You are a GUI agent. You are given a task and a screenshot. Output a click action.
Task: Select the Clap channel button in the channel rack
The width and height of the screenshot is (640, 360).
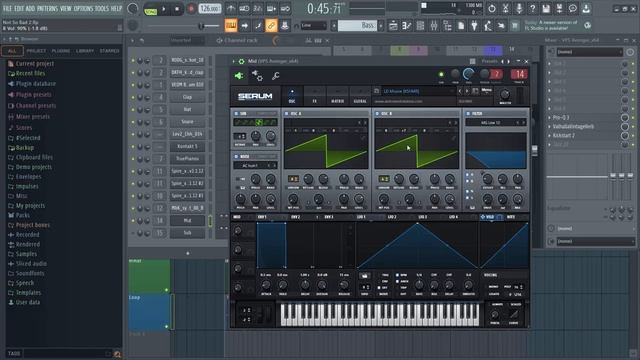coord(187,97)
